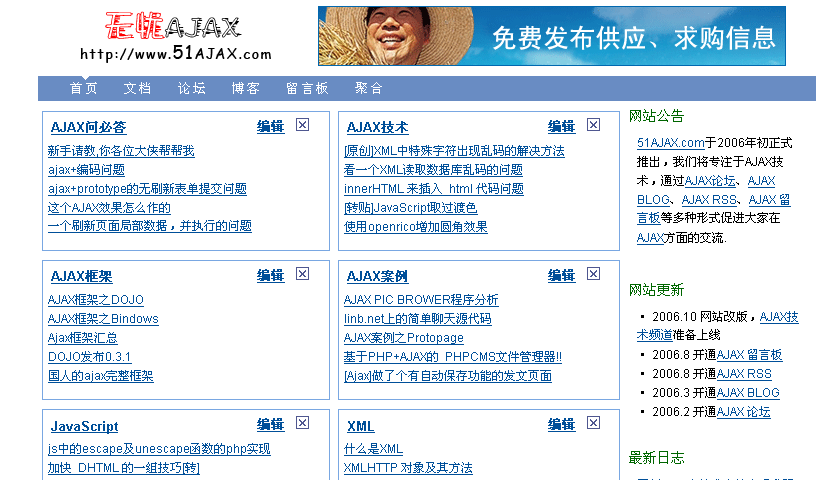
Task: Close the AJAX技术 panel with X icon
Action: point(594,125)
